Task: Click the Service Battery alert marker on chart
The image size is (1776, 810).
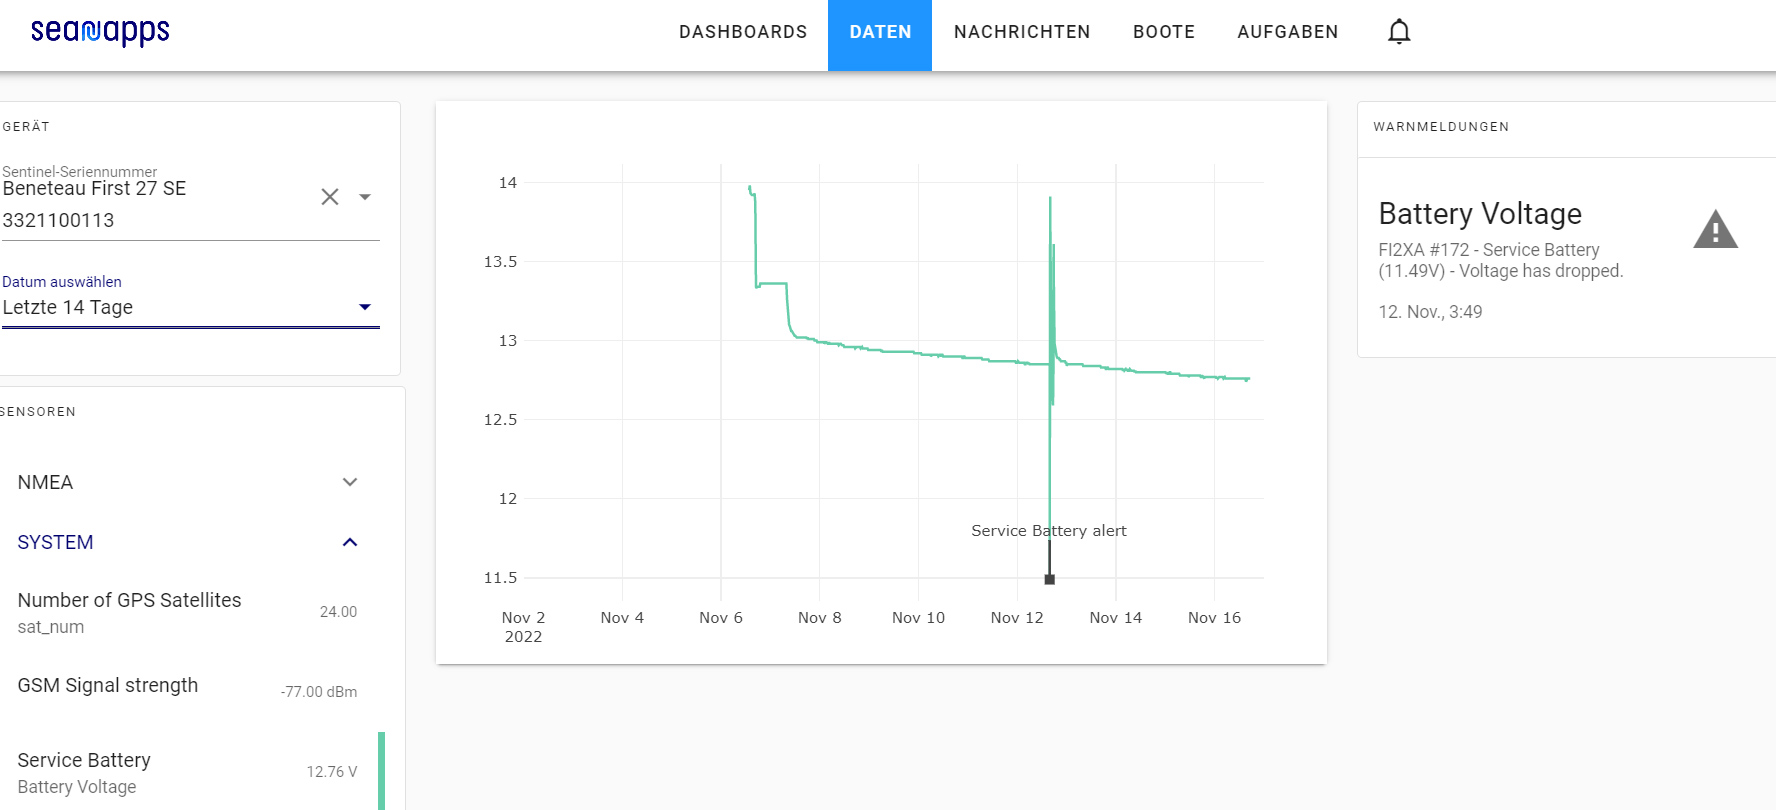Action: [x=1049, y=579]
